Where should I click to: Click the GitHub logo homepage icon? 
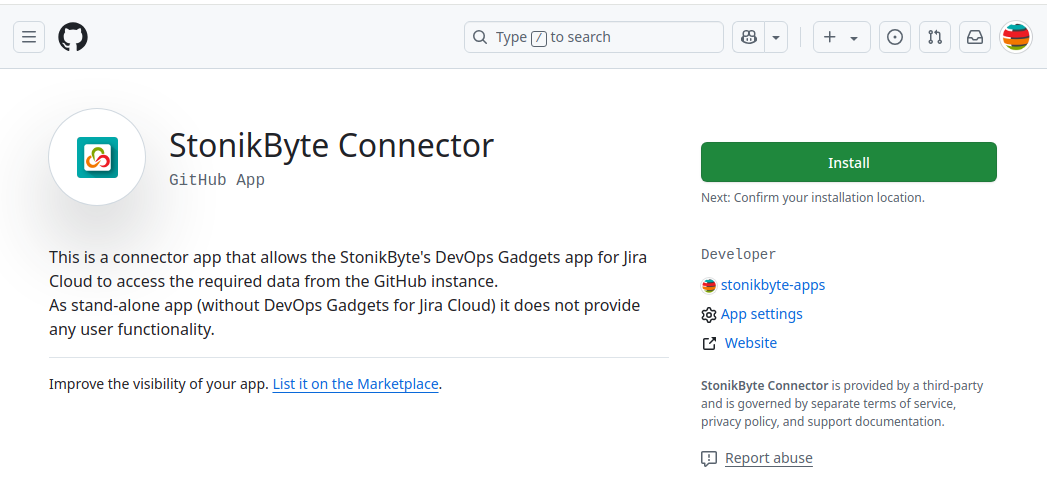click(x=73, y=37)
